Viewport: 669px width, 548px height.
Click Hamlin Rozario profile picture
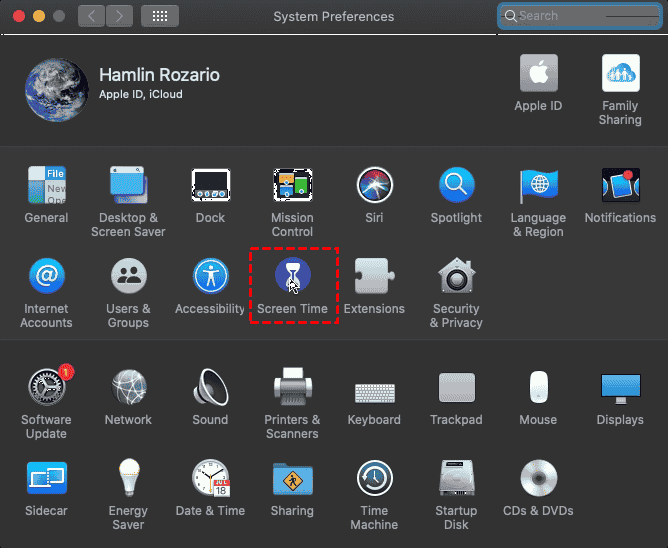[x=56, y=89]
